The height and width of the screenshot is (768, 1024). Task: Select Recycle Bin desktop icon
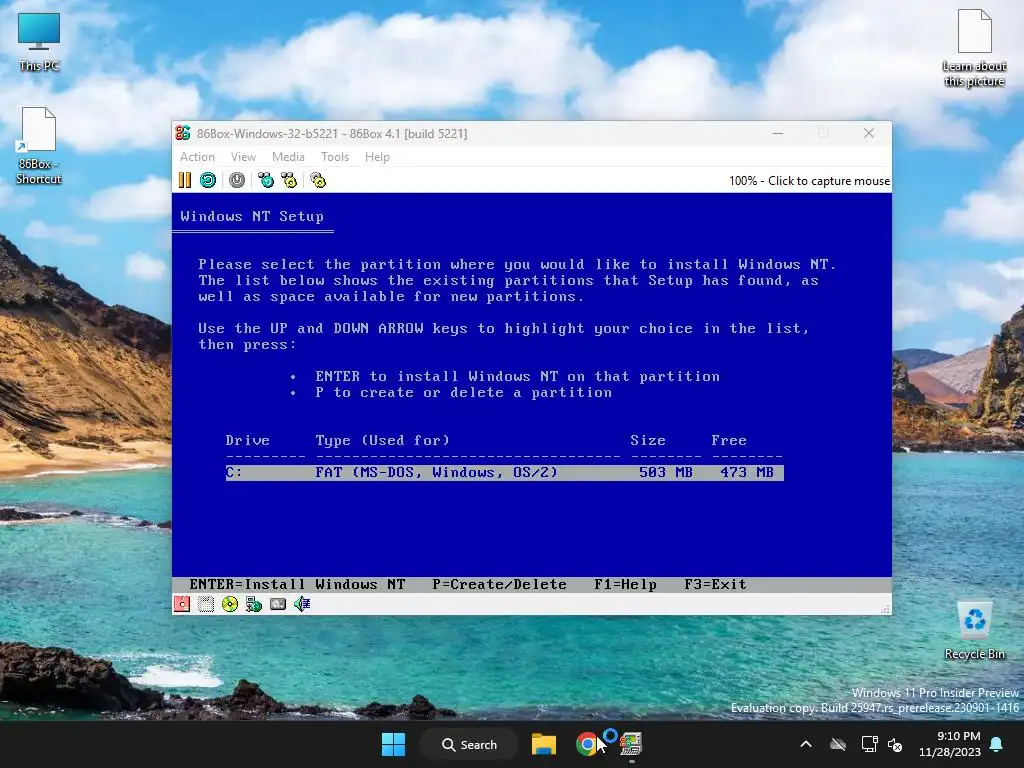click(x=974, y=631)
